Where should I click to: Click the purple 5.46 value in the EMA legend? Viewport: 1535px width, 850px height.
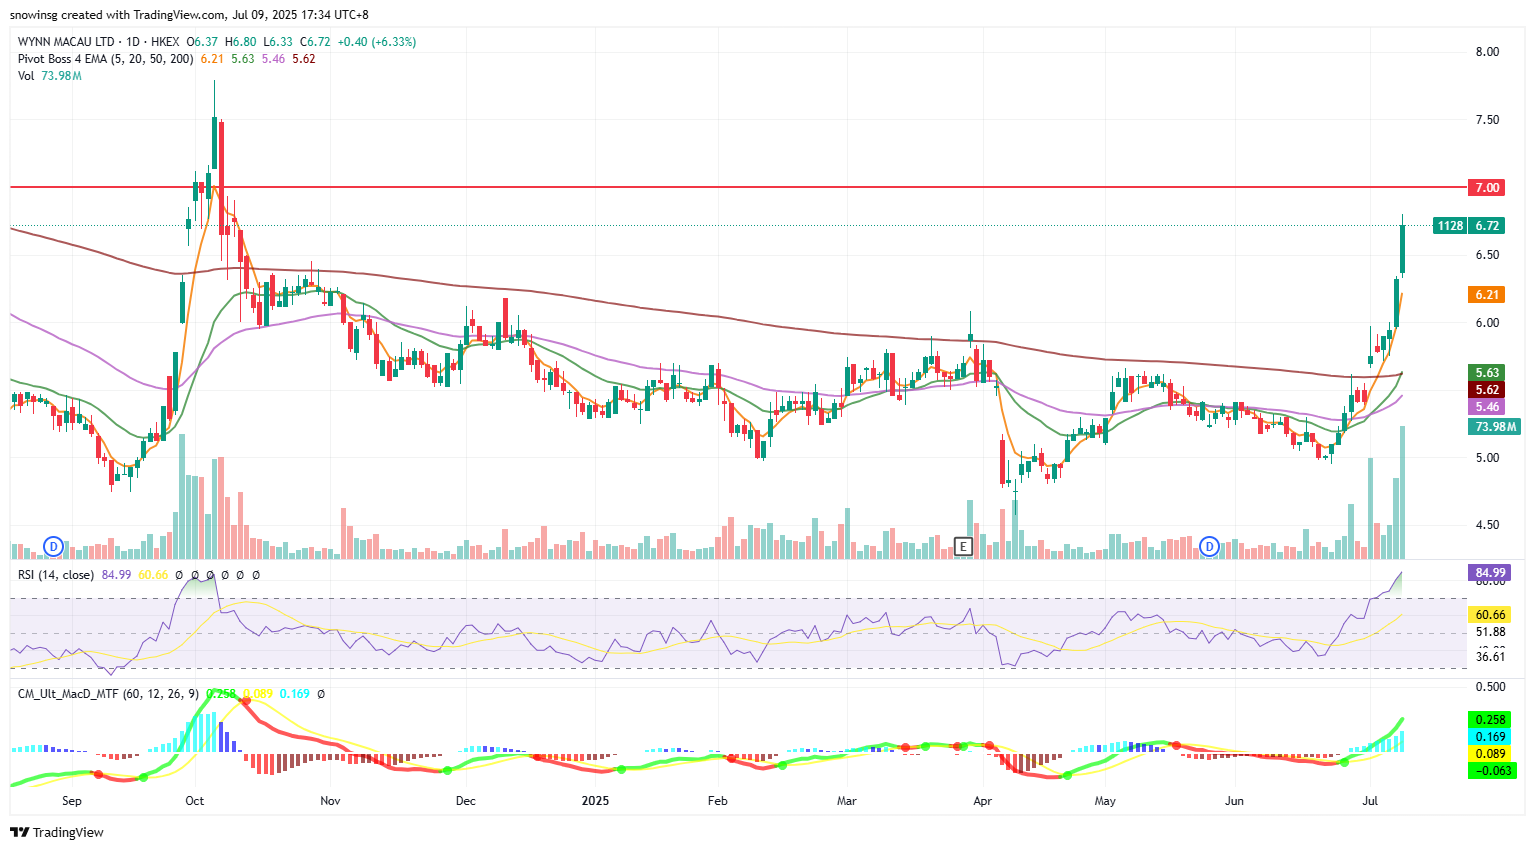pyautogui.click(x=273, y=59)
